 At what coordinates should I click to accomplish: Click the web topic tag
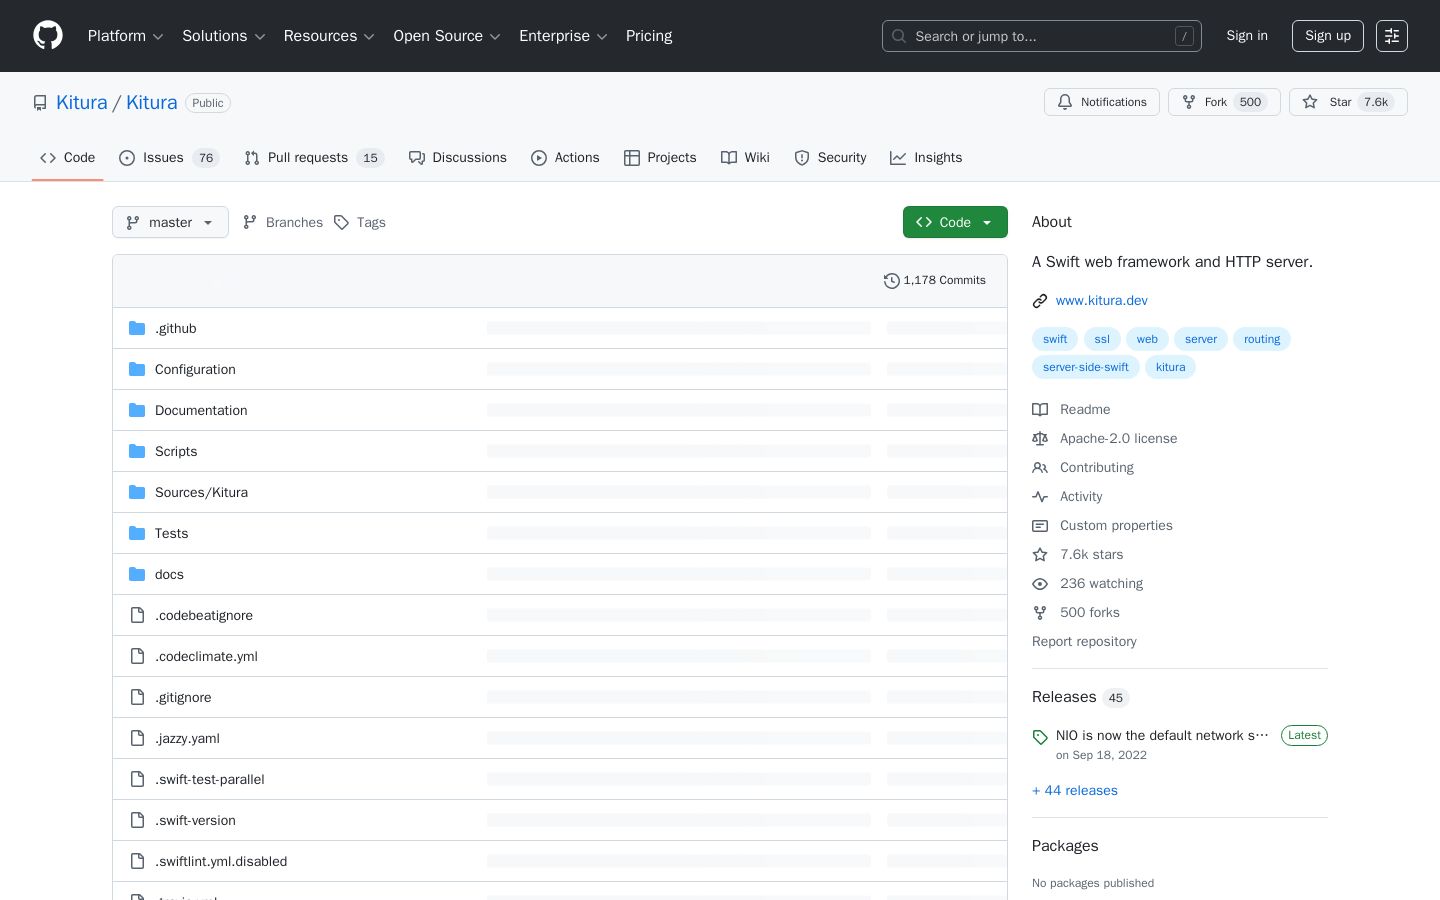[1147, 339]
